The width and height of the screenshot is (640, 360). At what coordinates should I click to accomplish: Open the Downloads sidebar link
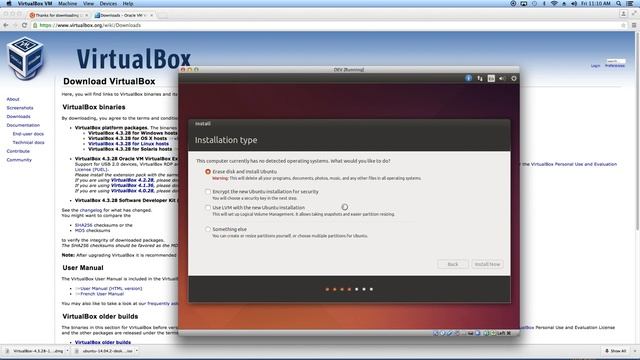coord(18,116)
